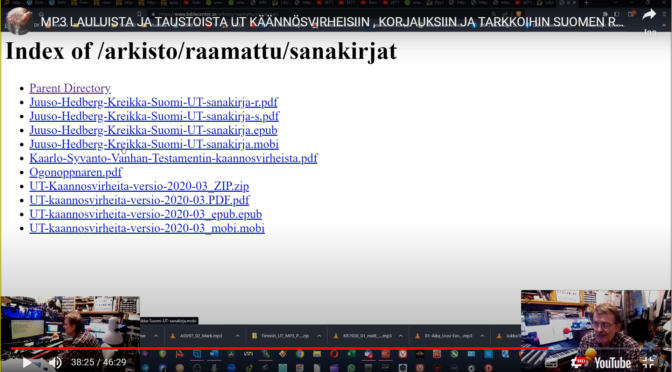Expand options chevron beside 01-Aika_Uusi-Eer mp3
This screenshot has height=372, width=672.
482,336
